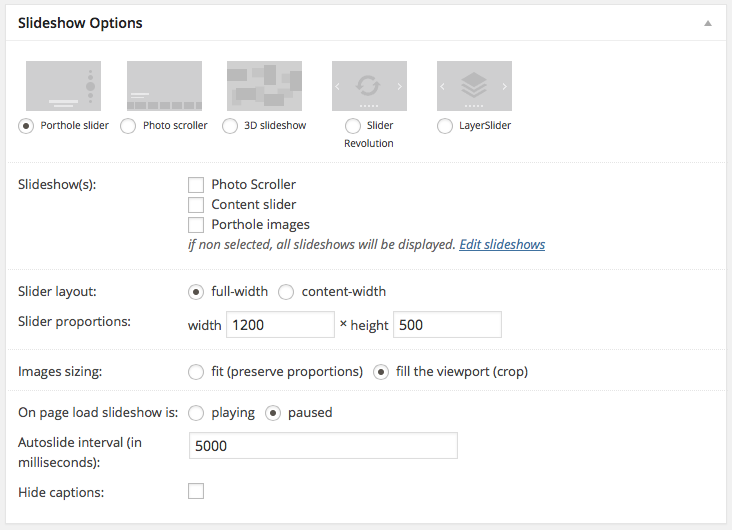The image size is (732, 530).
Task: Choose the LayerSlider radio option
Action: point(446,126)
